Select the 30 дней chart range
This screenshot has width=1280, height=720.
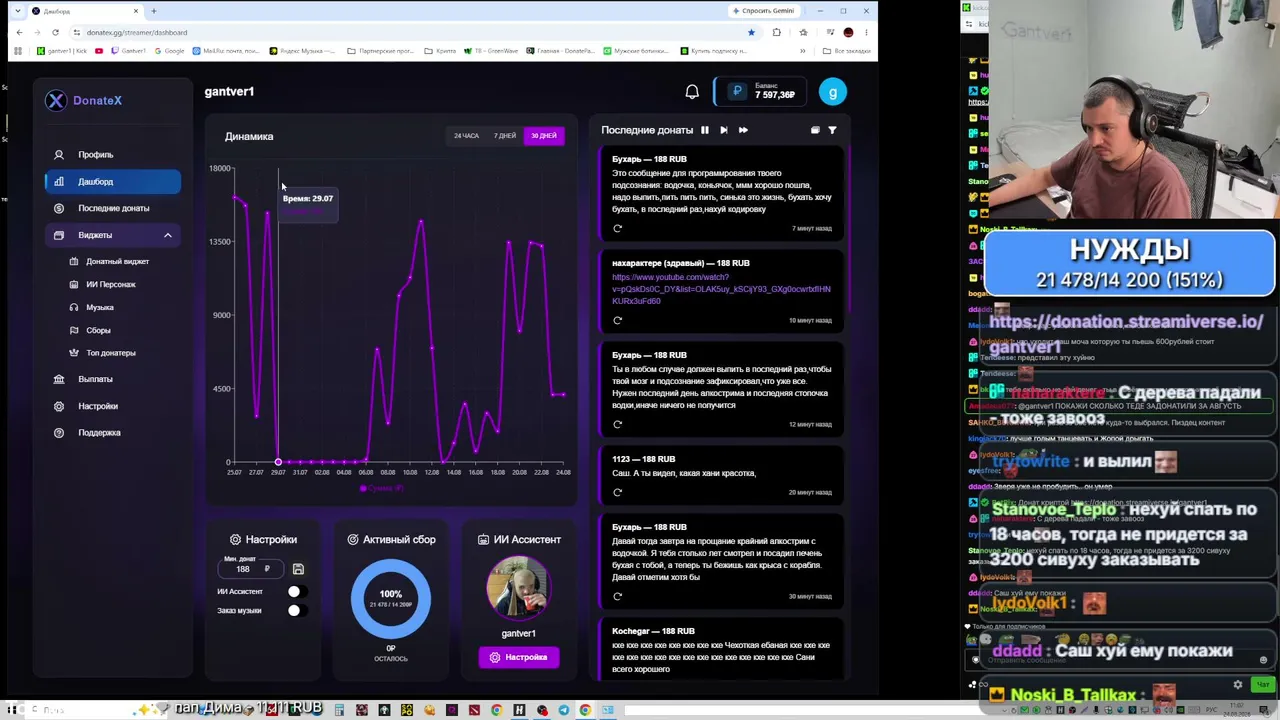point(544,136)
